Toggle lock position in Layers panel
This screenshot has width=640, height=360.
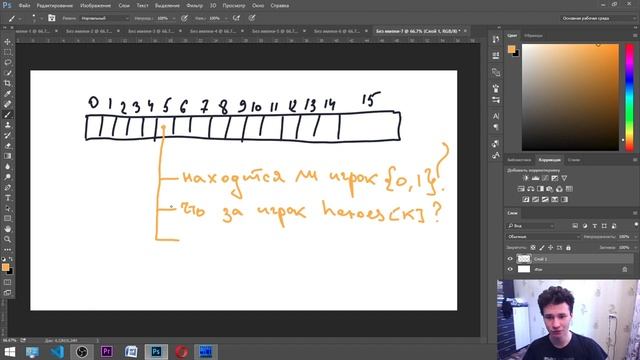tap(551, 247)
